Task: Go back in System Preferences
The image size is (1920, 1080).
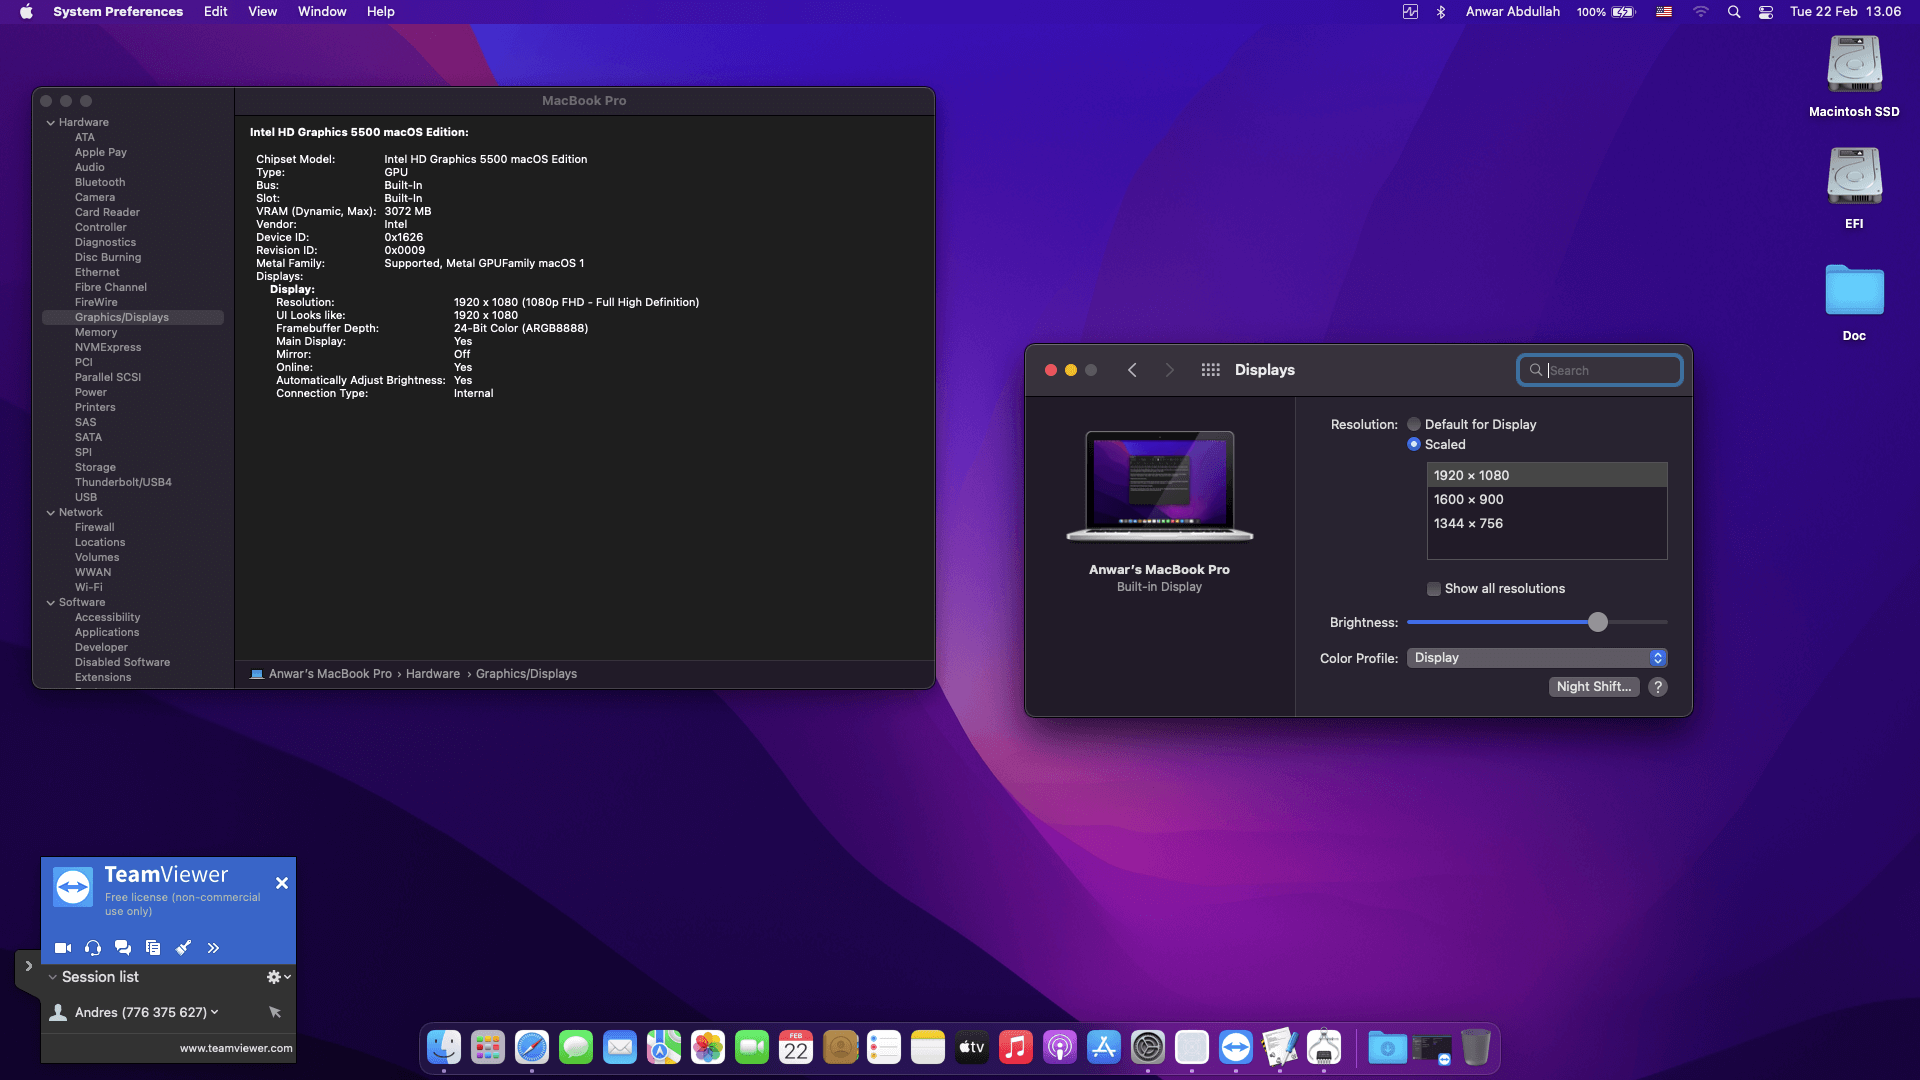Action: click(1132, 370)
